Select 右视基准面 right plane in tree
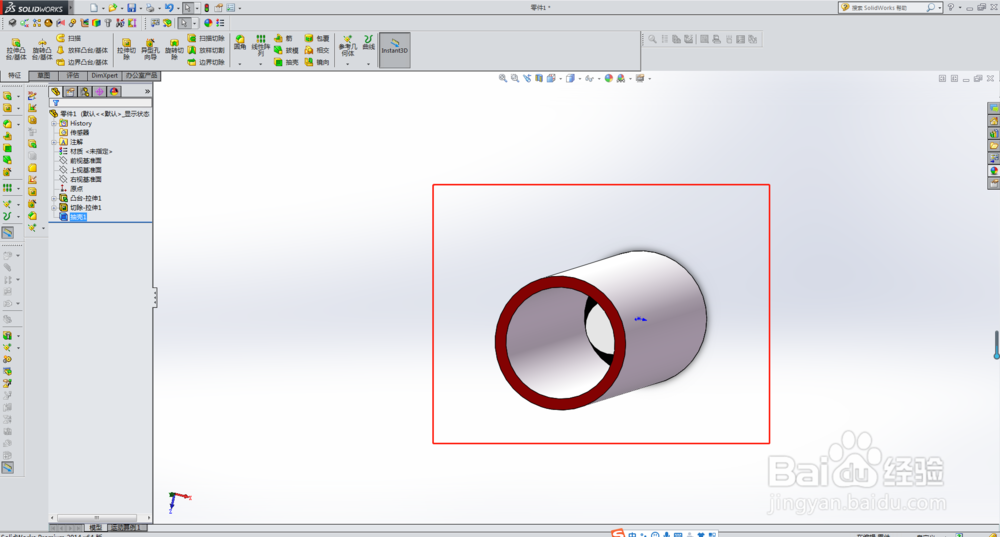The width and height of the screenshot is (1000, 537). click(80, 180)
